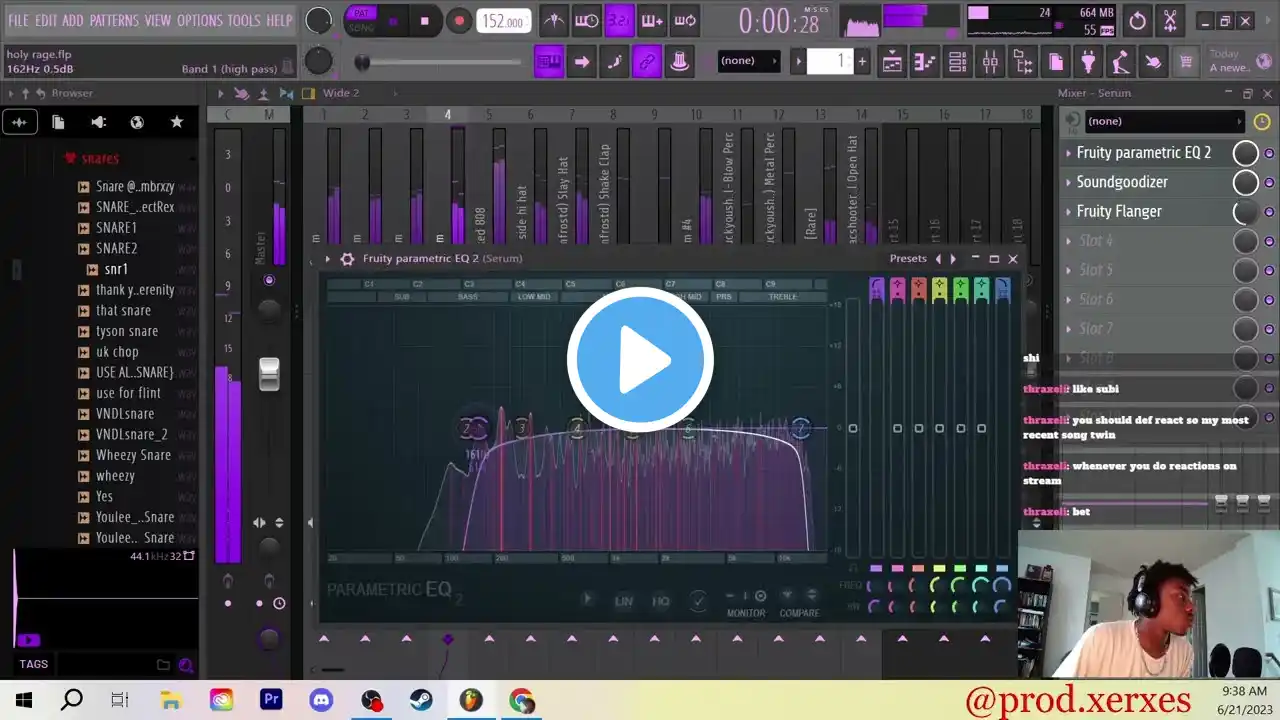Show the Browser via toolbar tree icon
The height and width of the screenshot is (720, 1280).
(1023, 62)
